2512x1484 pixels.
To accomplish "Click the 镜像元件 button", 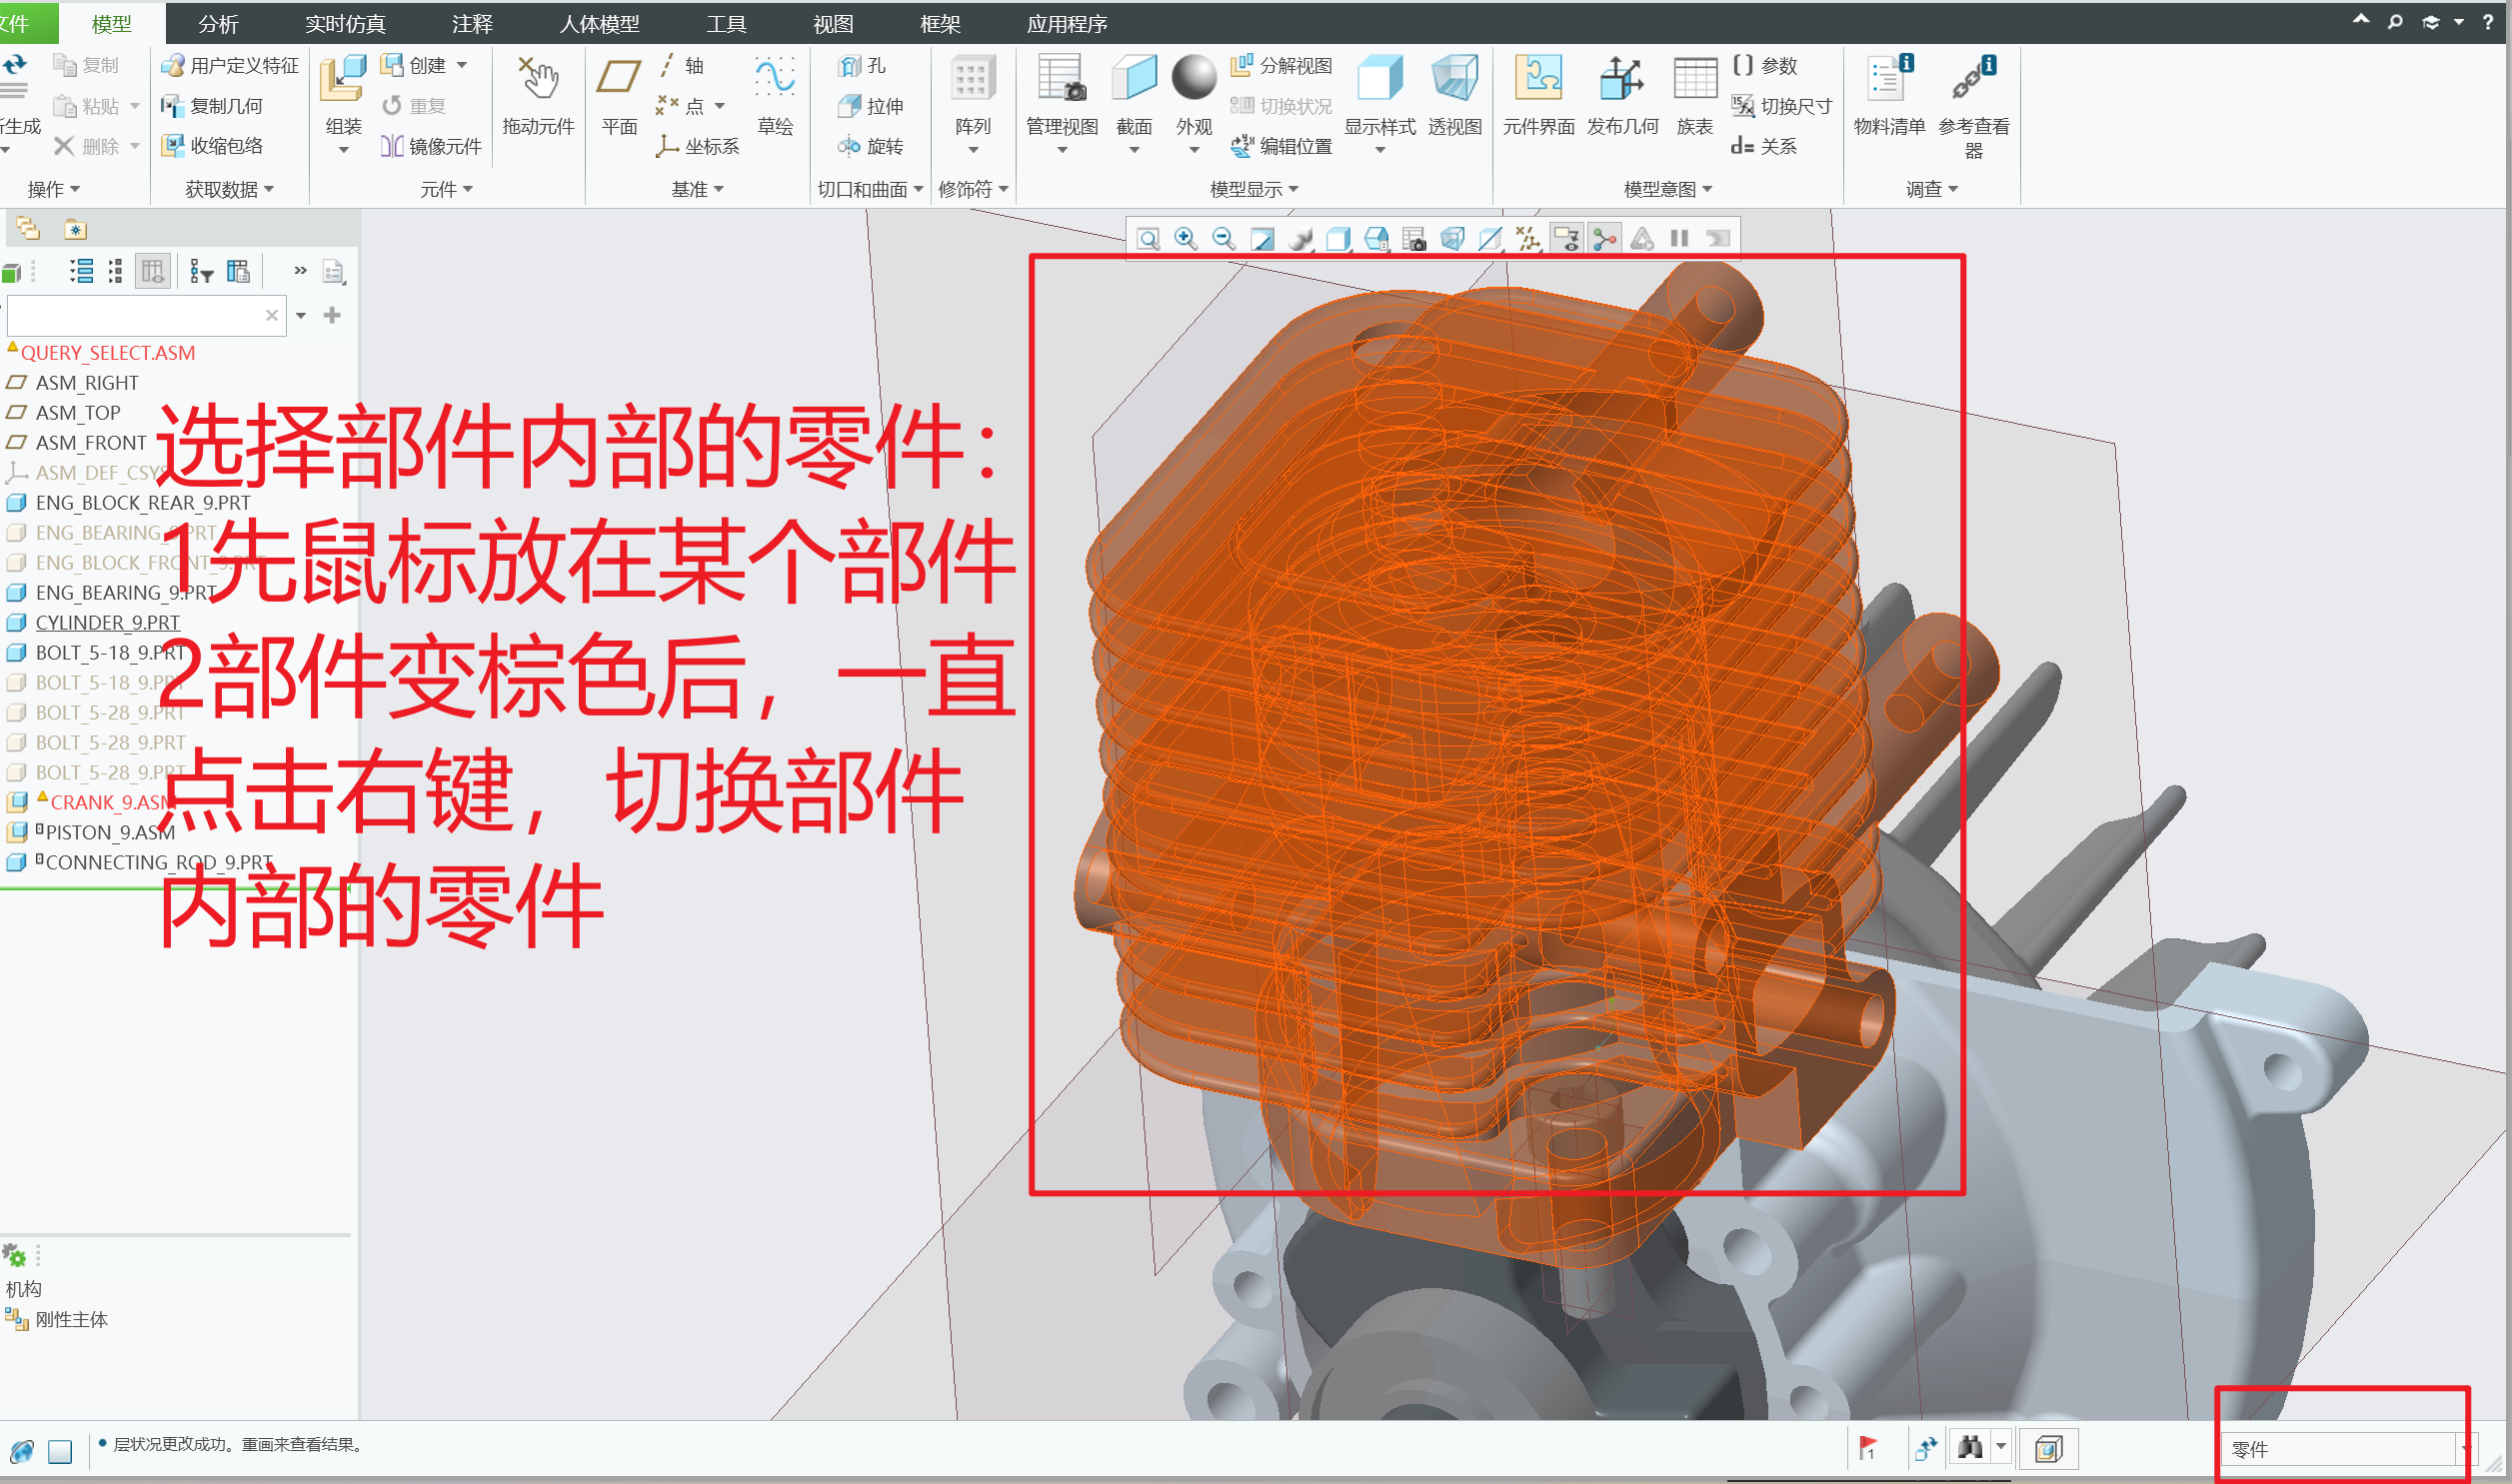I will [x=432, y=146].
